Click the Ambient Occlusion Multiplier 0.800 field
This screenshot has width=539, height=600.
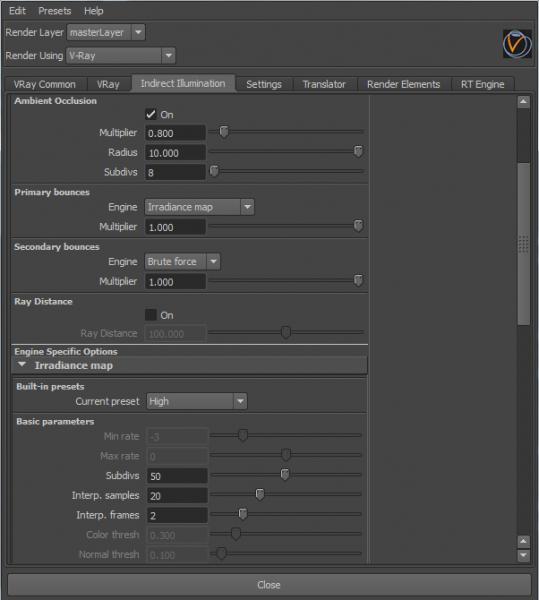[x=175, y=133]
